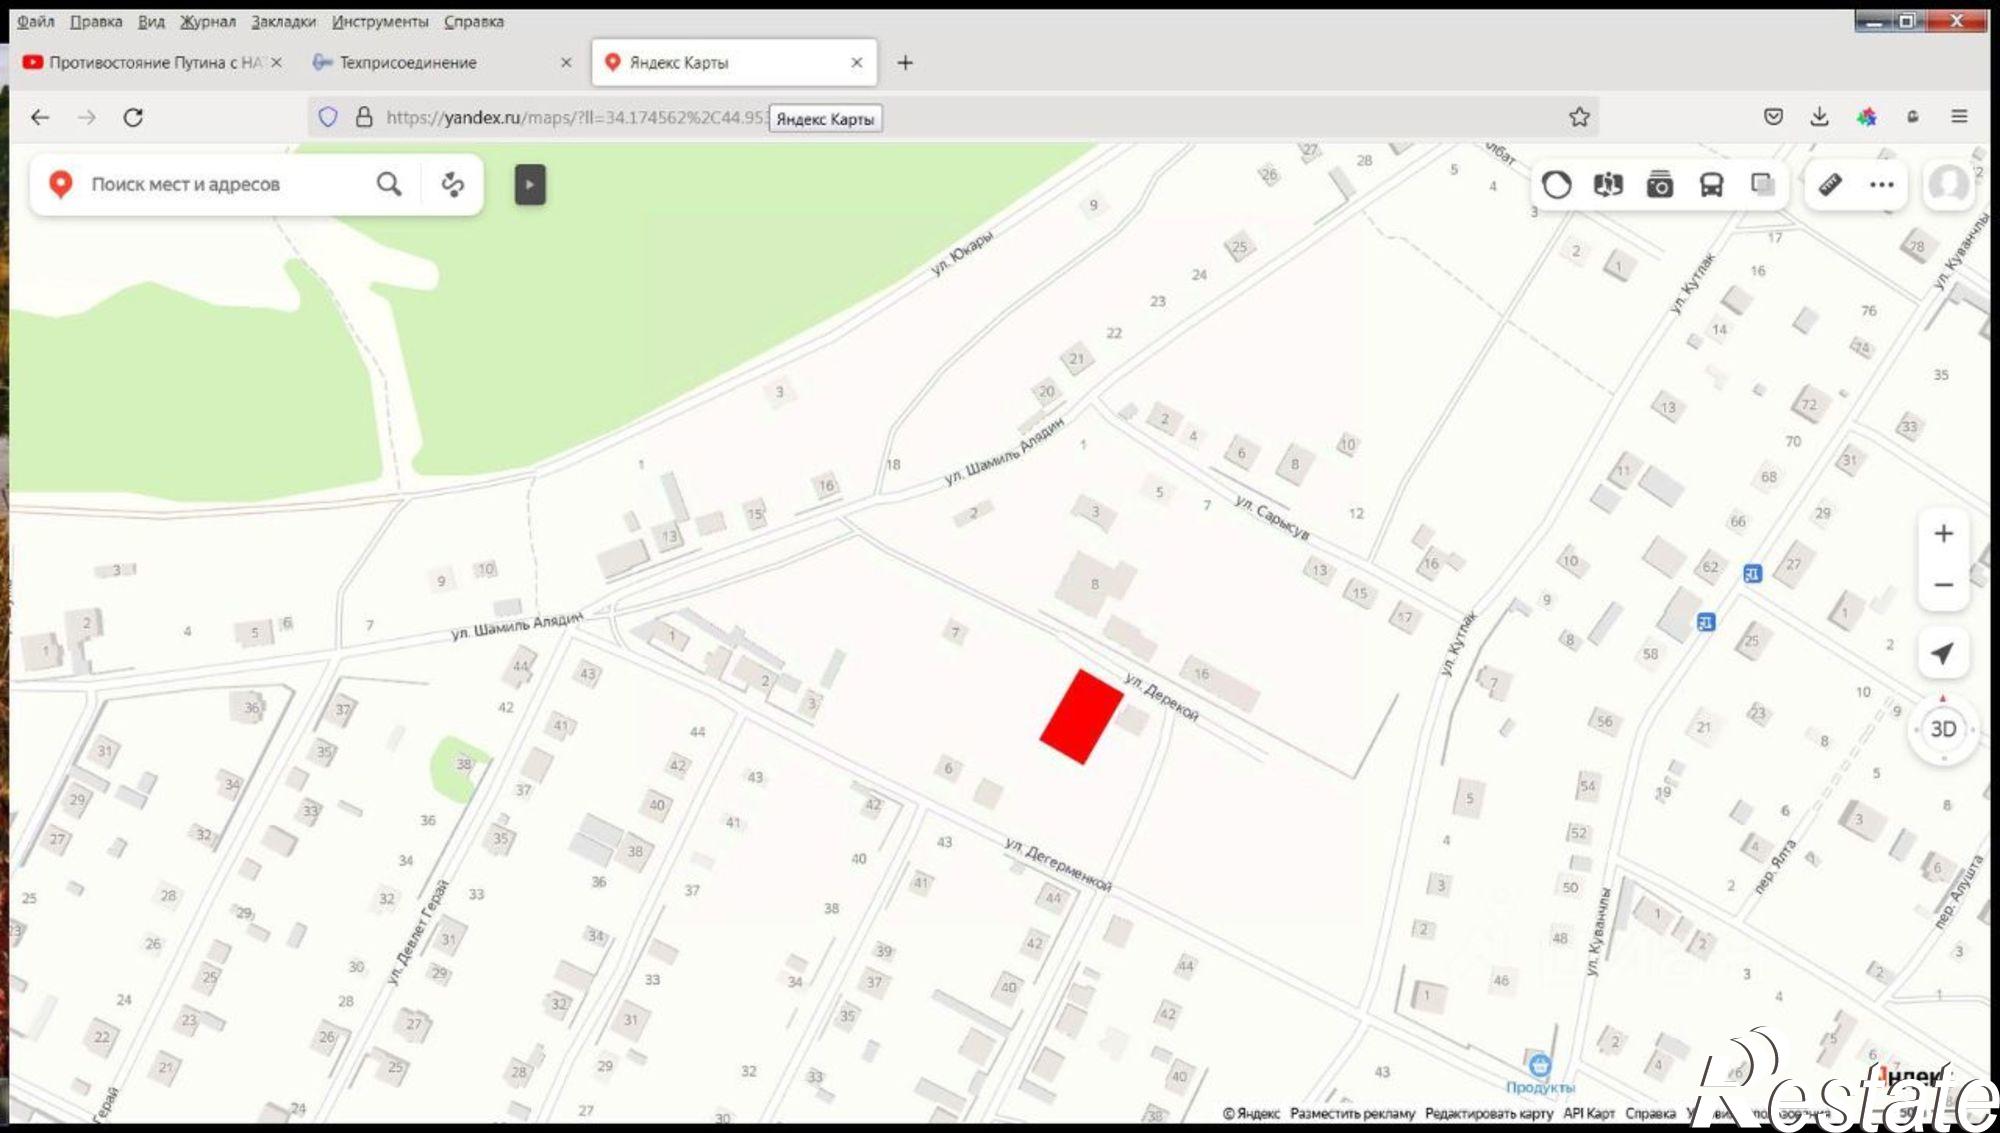Image resolution: width=2000 pixels, height=1133 pixels.
Task: Zoom out with minus button
Action: (x=1943, y=585)
